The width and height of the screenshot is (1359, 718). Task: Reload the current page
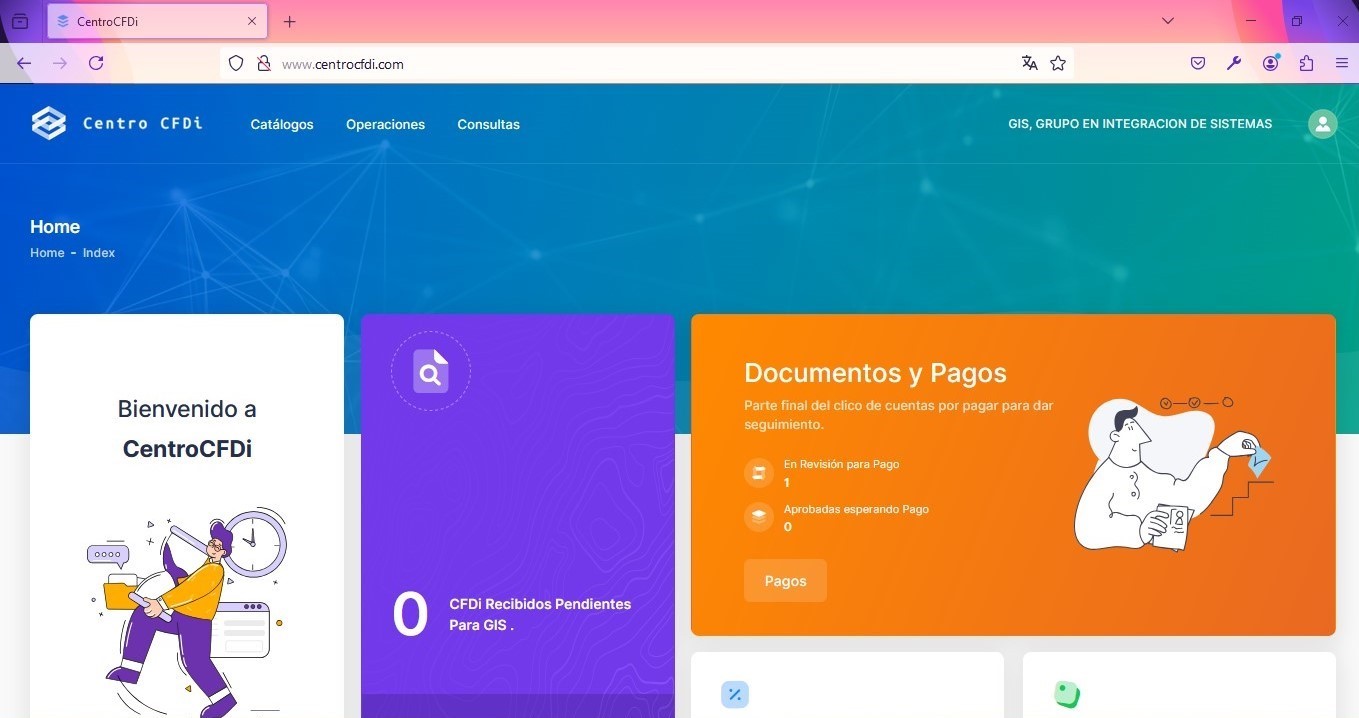(x=96, y=63)
